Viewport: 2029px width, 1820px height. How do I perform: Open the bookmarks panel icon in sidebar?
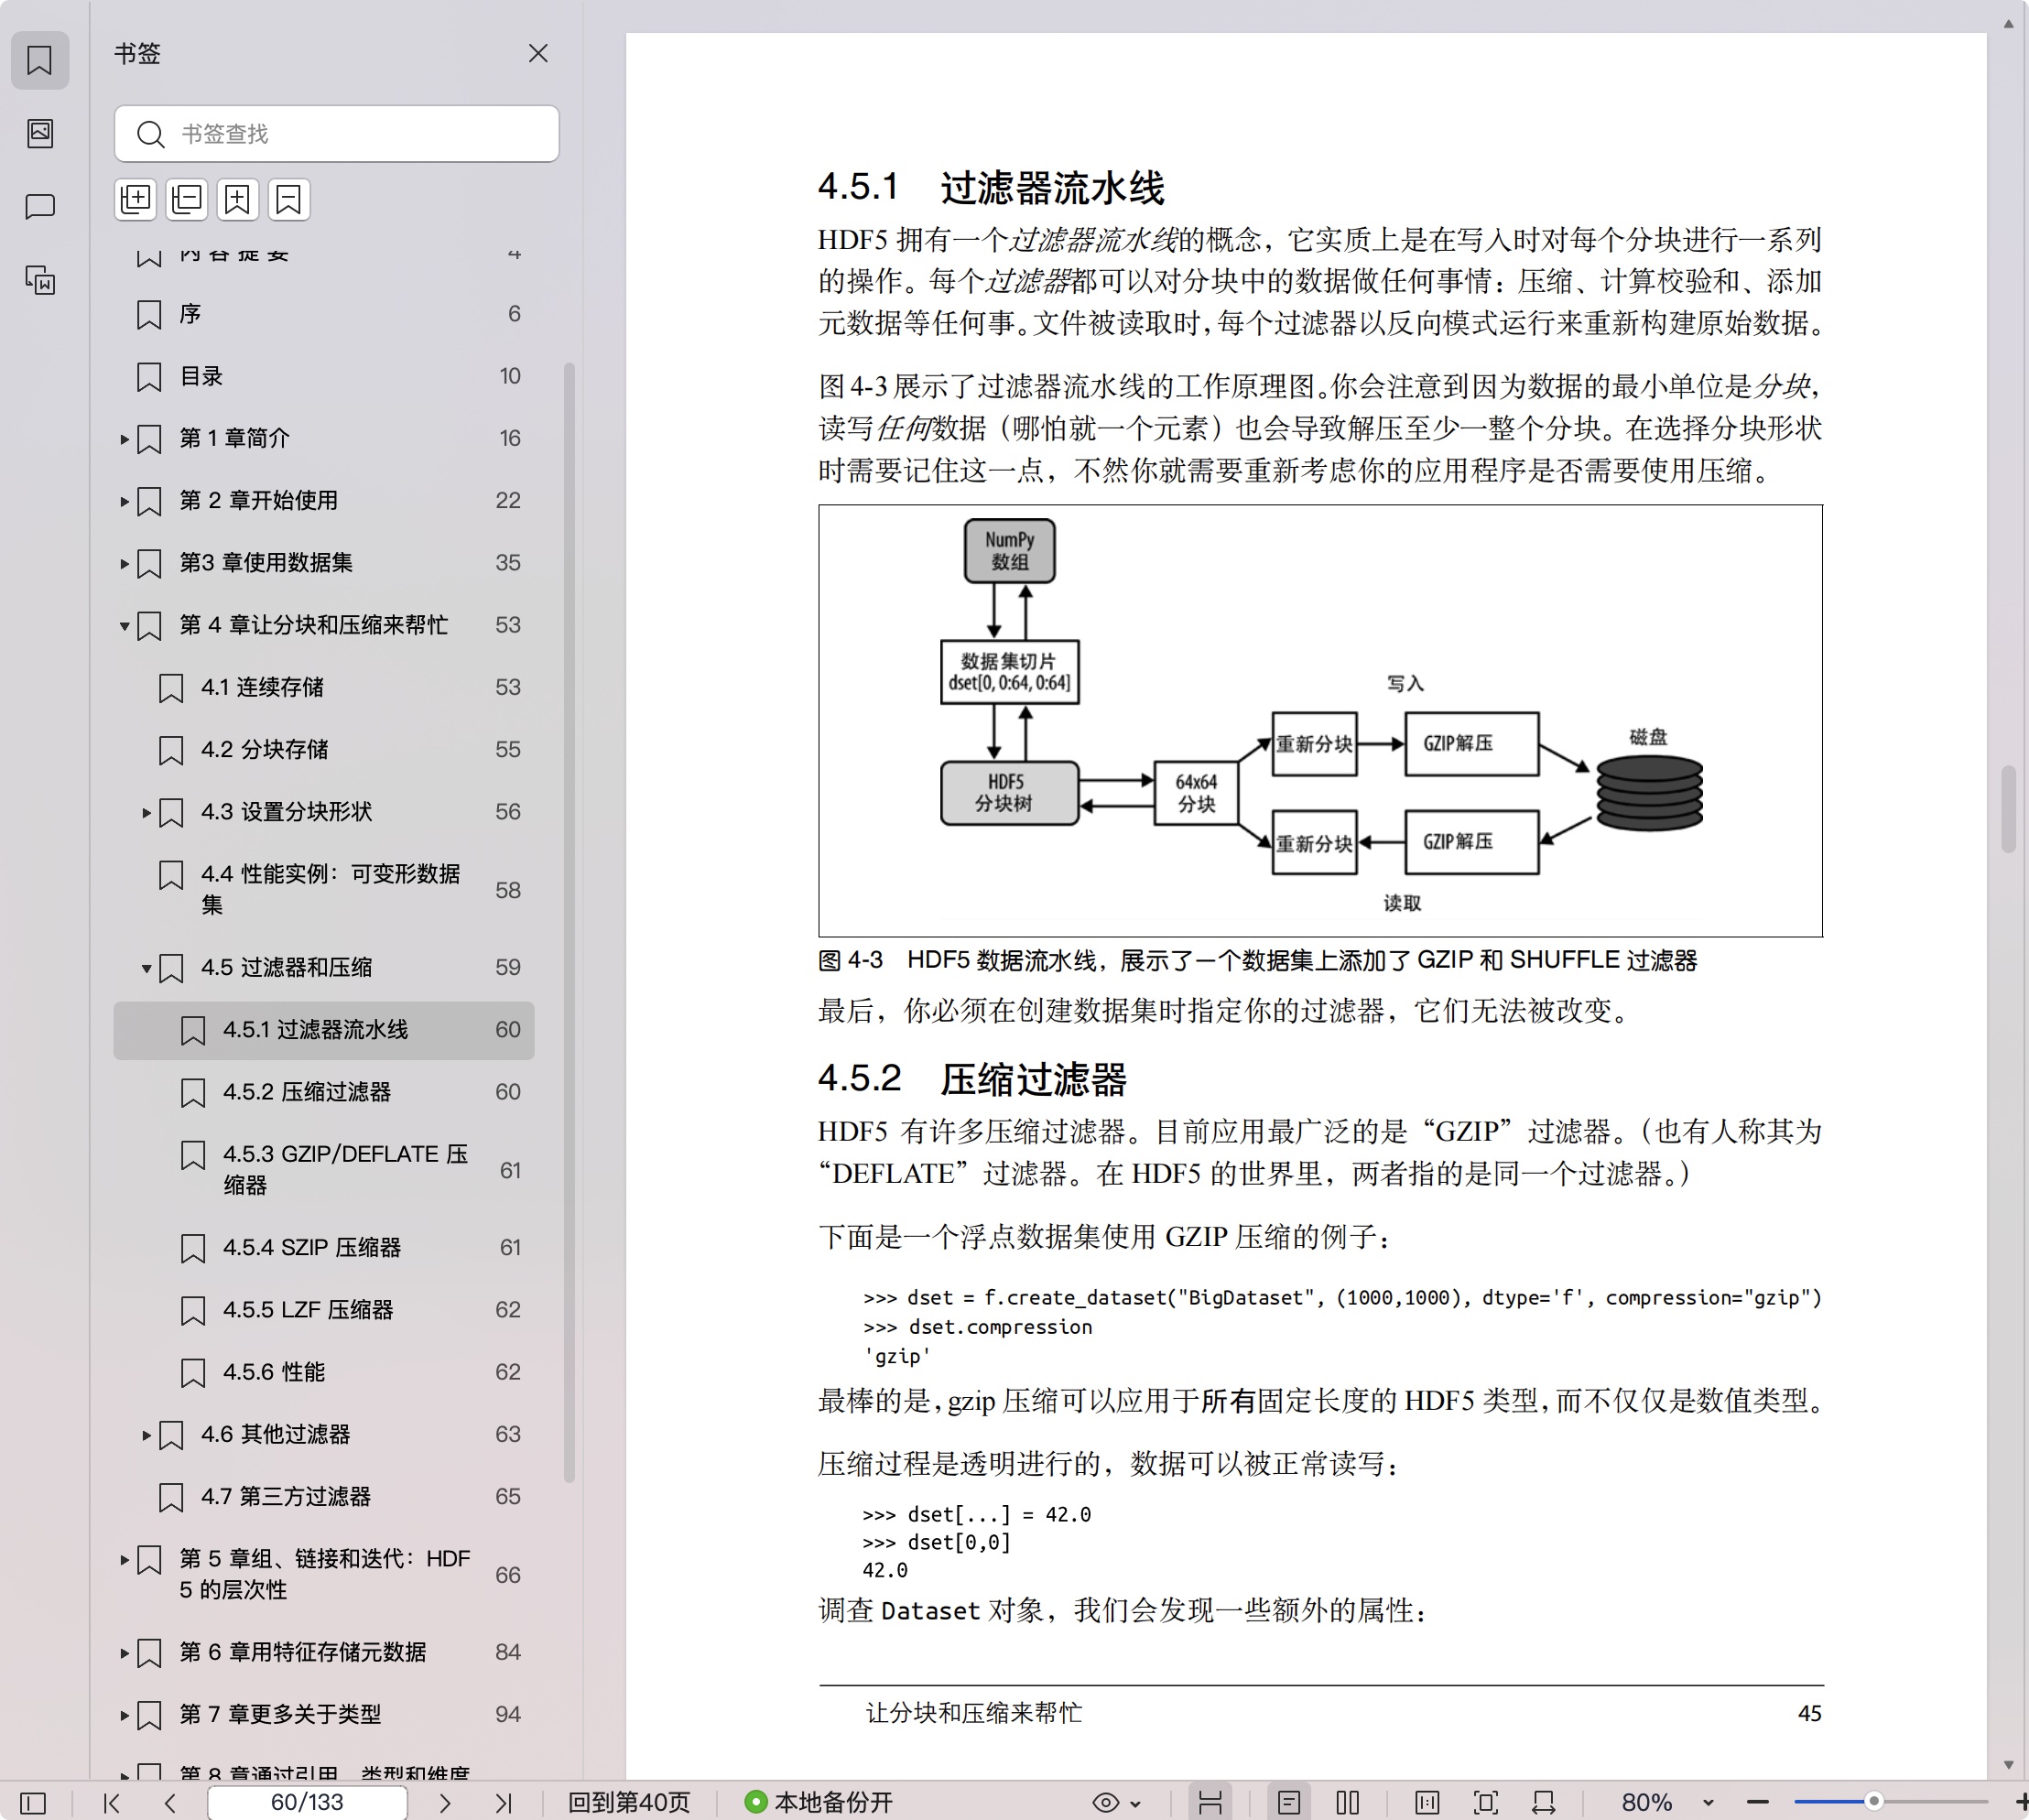pos(40,60)
